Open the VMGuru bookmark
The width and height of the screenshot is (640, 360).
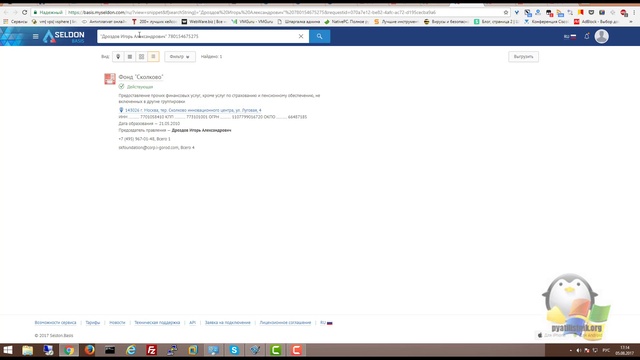tap(252, 21)
